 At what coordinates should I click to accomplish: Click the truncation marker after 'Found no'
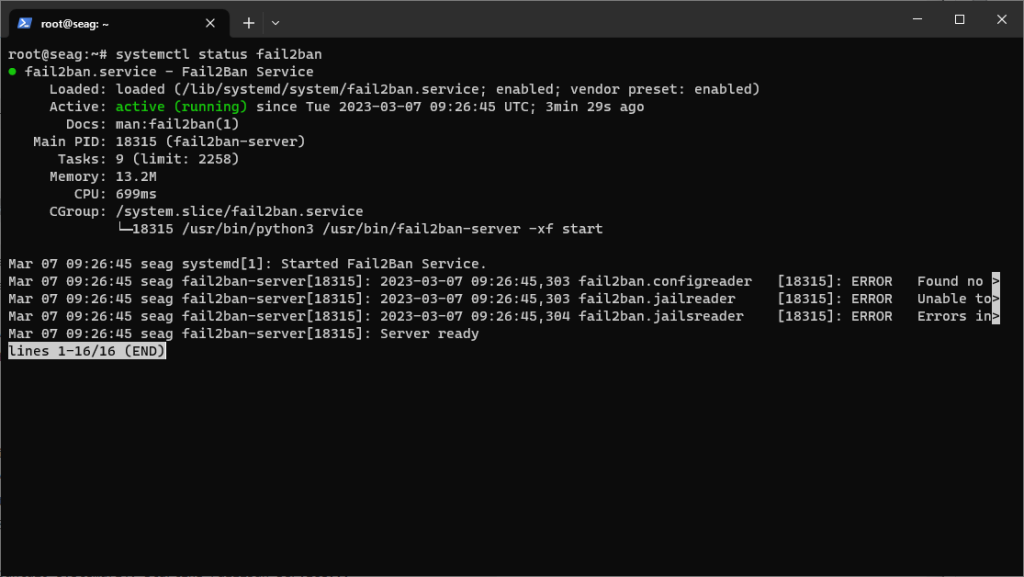tap(996, 281)
